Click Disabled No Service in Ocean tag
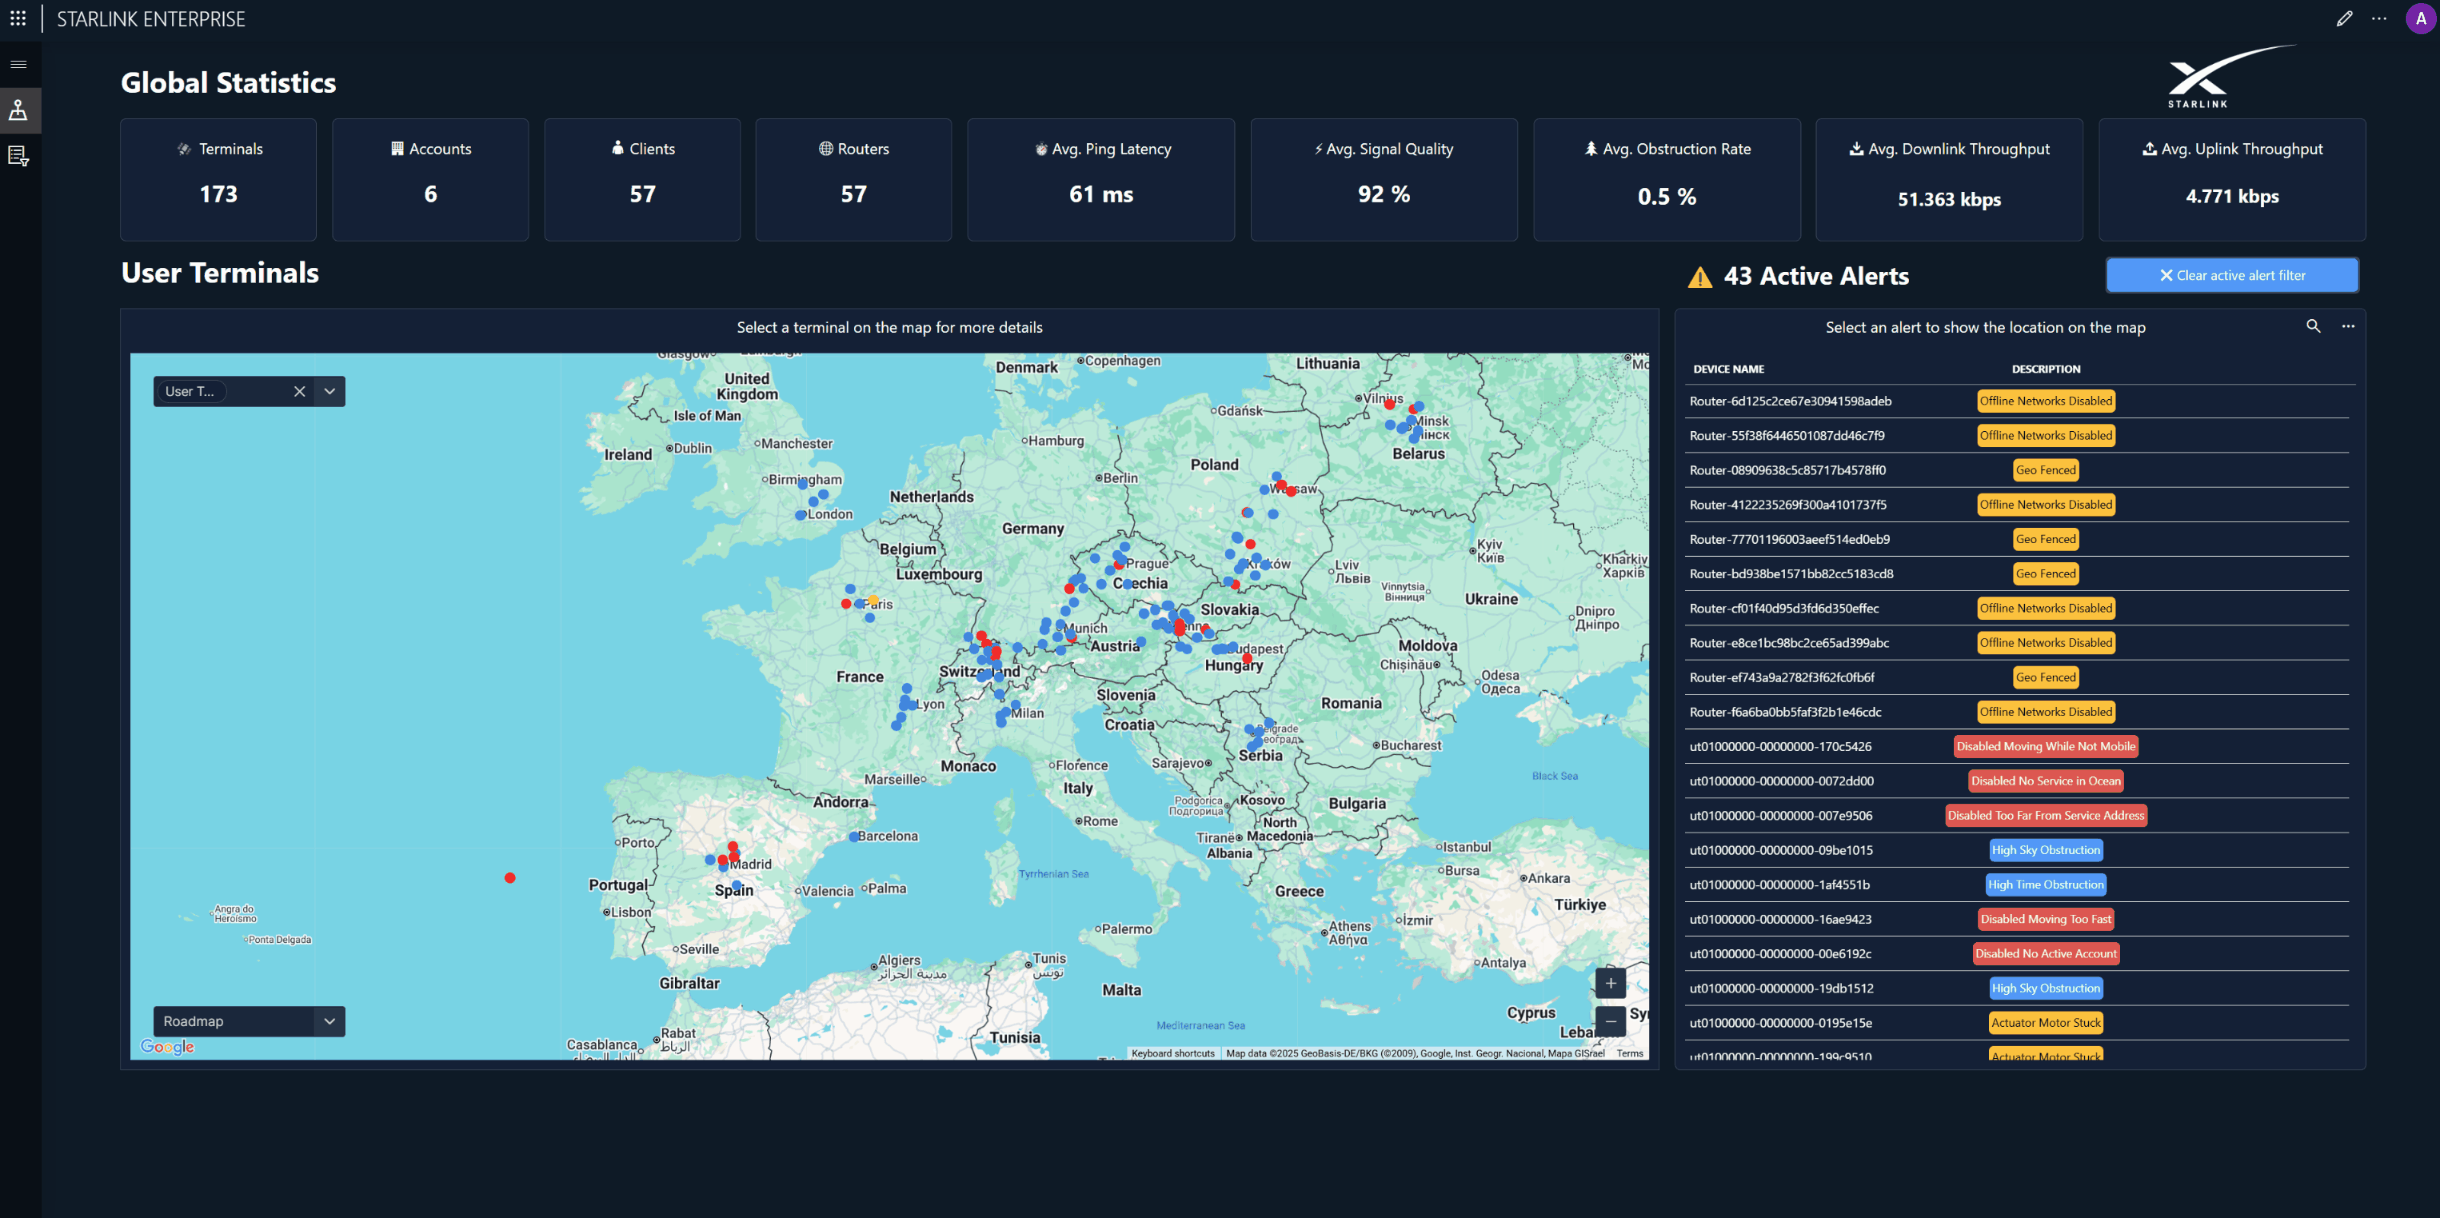The image size is (2440, 1218). pyautogui.click(x=2046, y=781)
